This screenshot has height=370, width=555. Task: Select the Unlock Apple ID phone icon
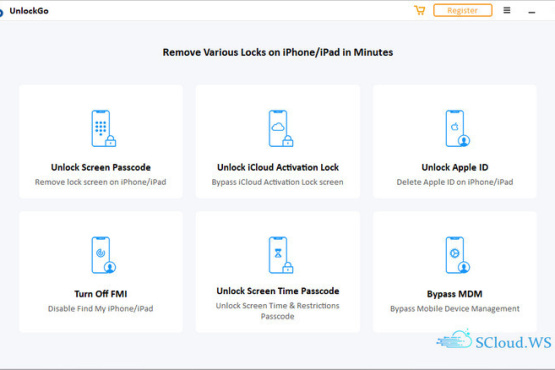[x=458, y=128]
